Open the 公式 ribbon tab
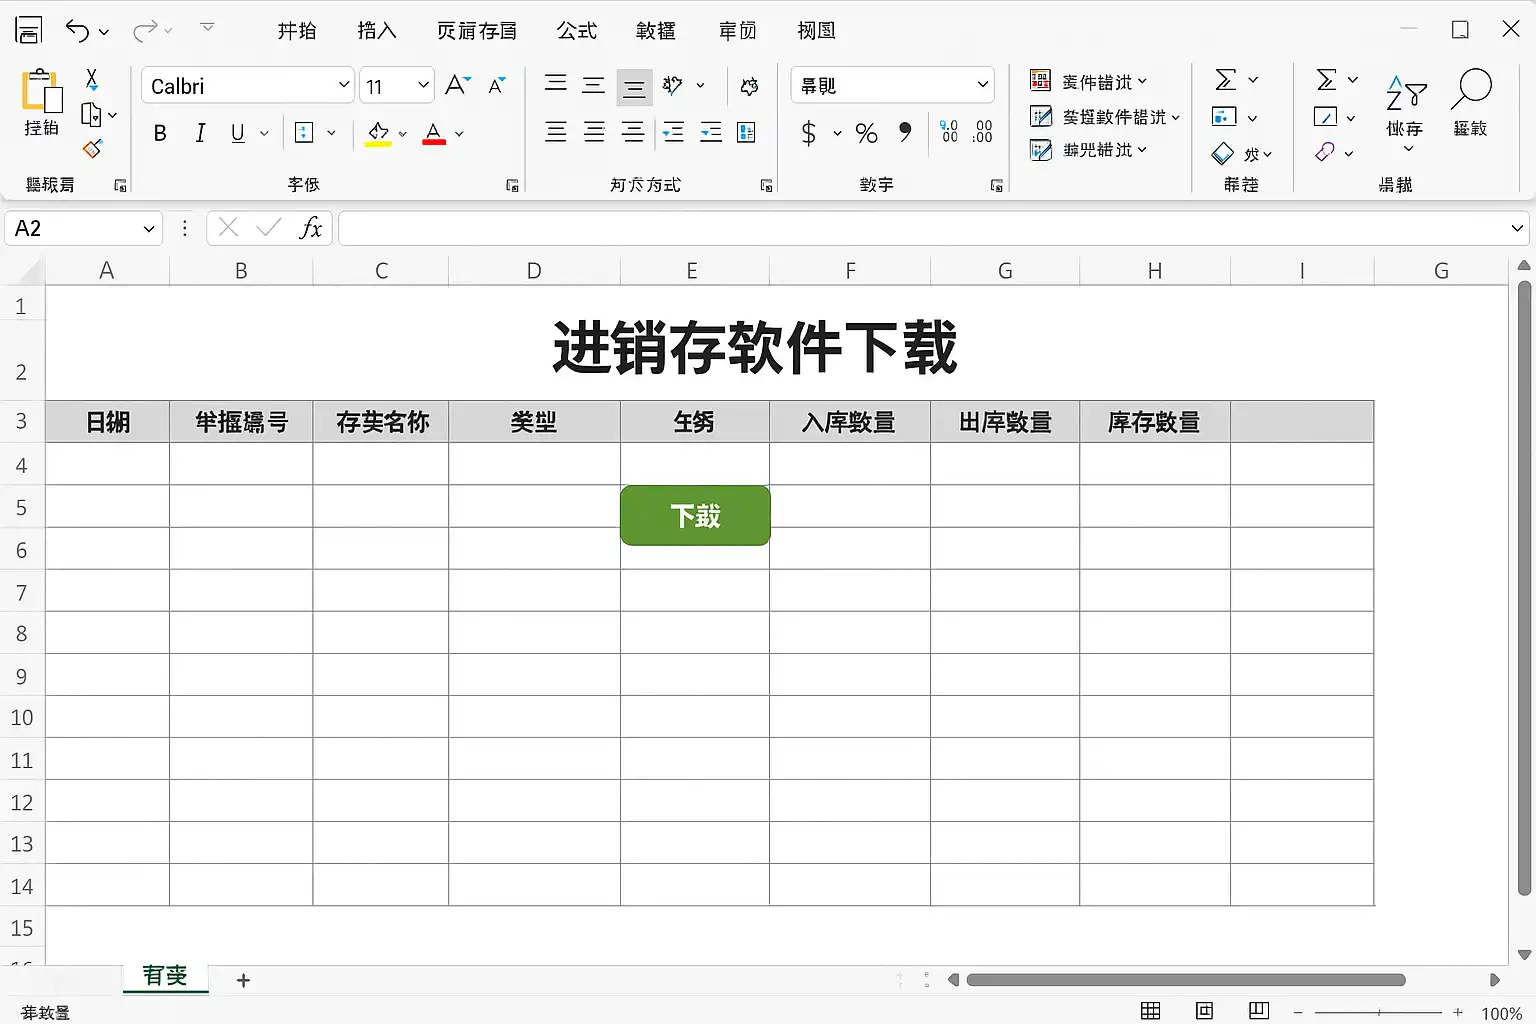The width and height of the screenshot is (1536, 1024). pyautogui.click(x=576, y=31)
